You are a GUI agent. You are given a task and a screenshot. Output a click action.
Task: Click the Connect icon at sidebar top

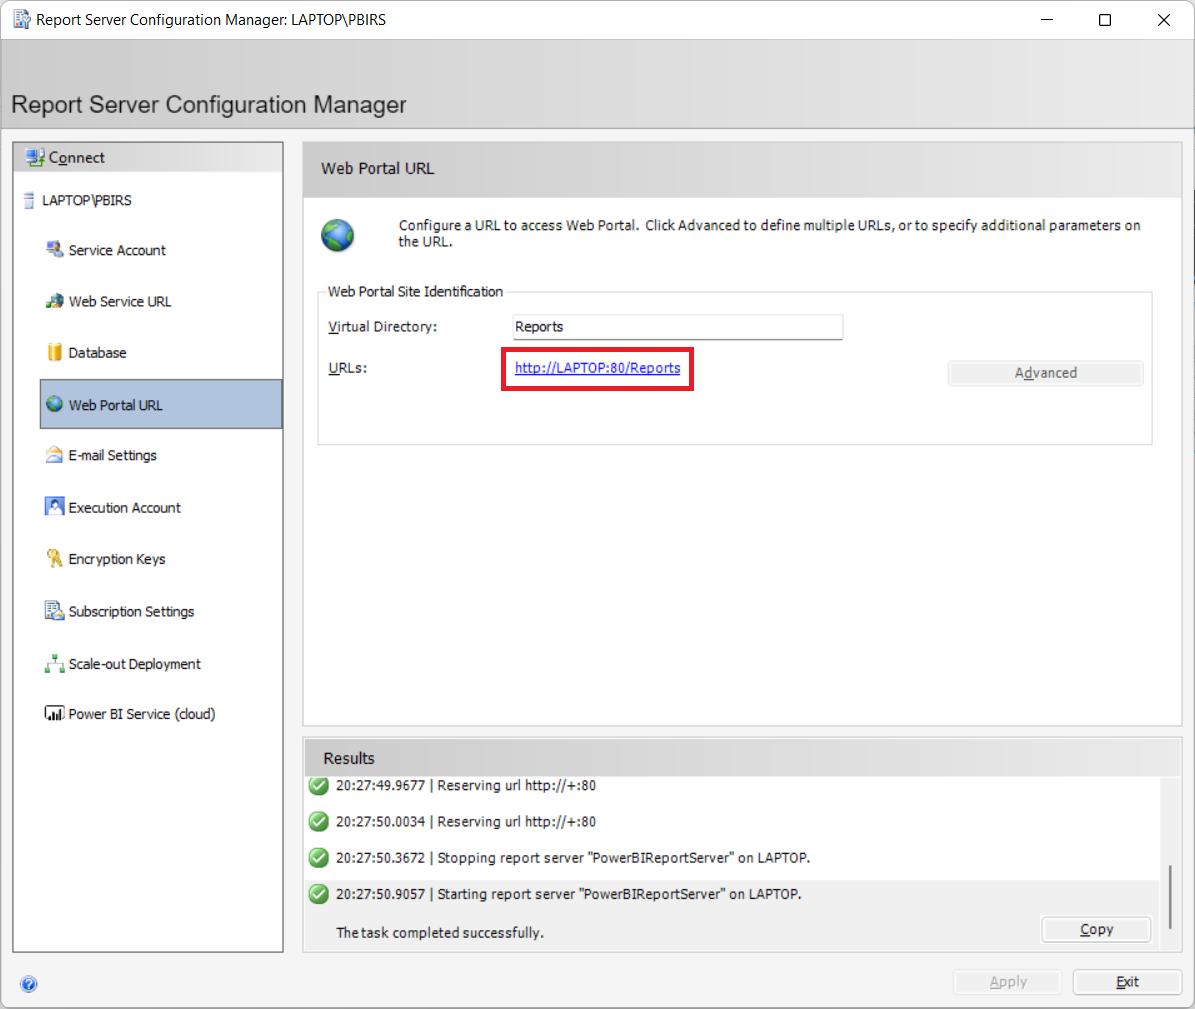(x=33, y=156)
